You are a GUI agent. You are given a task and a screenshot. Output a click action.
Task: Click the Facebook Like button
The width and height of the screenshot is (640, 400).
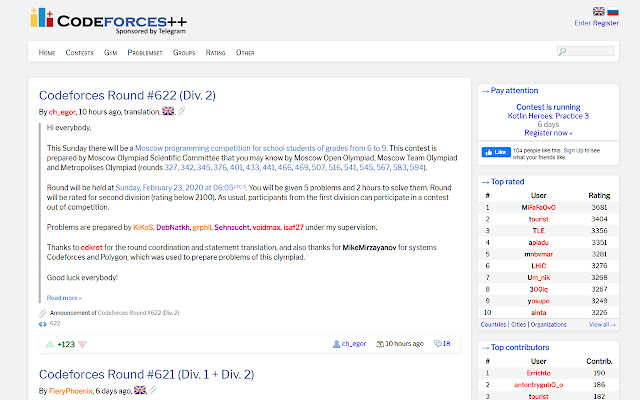pyautogui.click(x=496, y=152)
